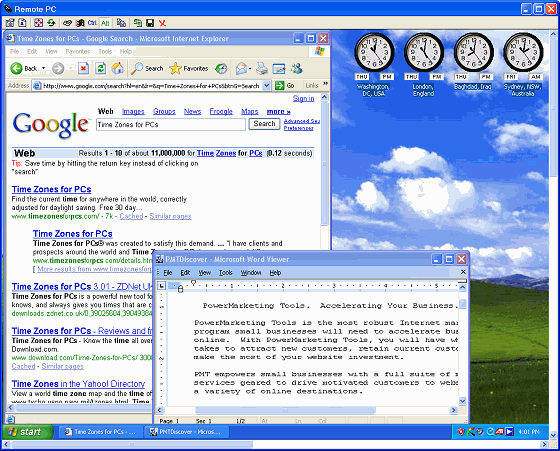Expand the Links toolbar chevron
Image resolution: width=560 pixels, height=451 pixels.
[x=325, y=84]
